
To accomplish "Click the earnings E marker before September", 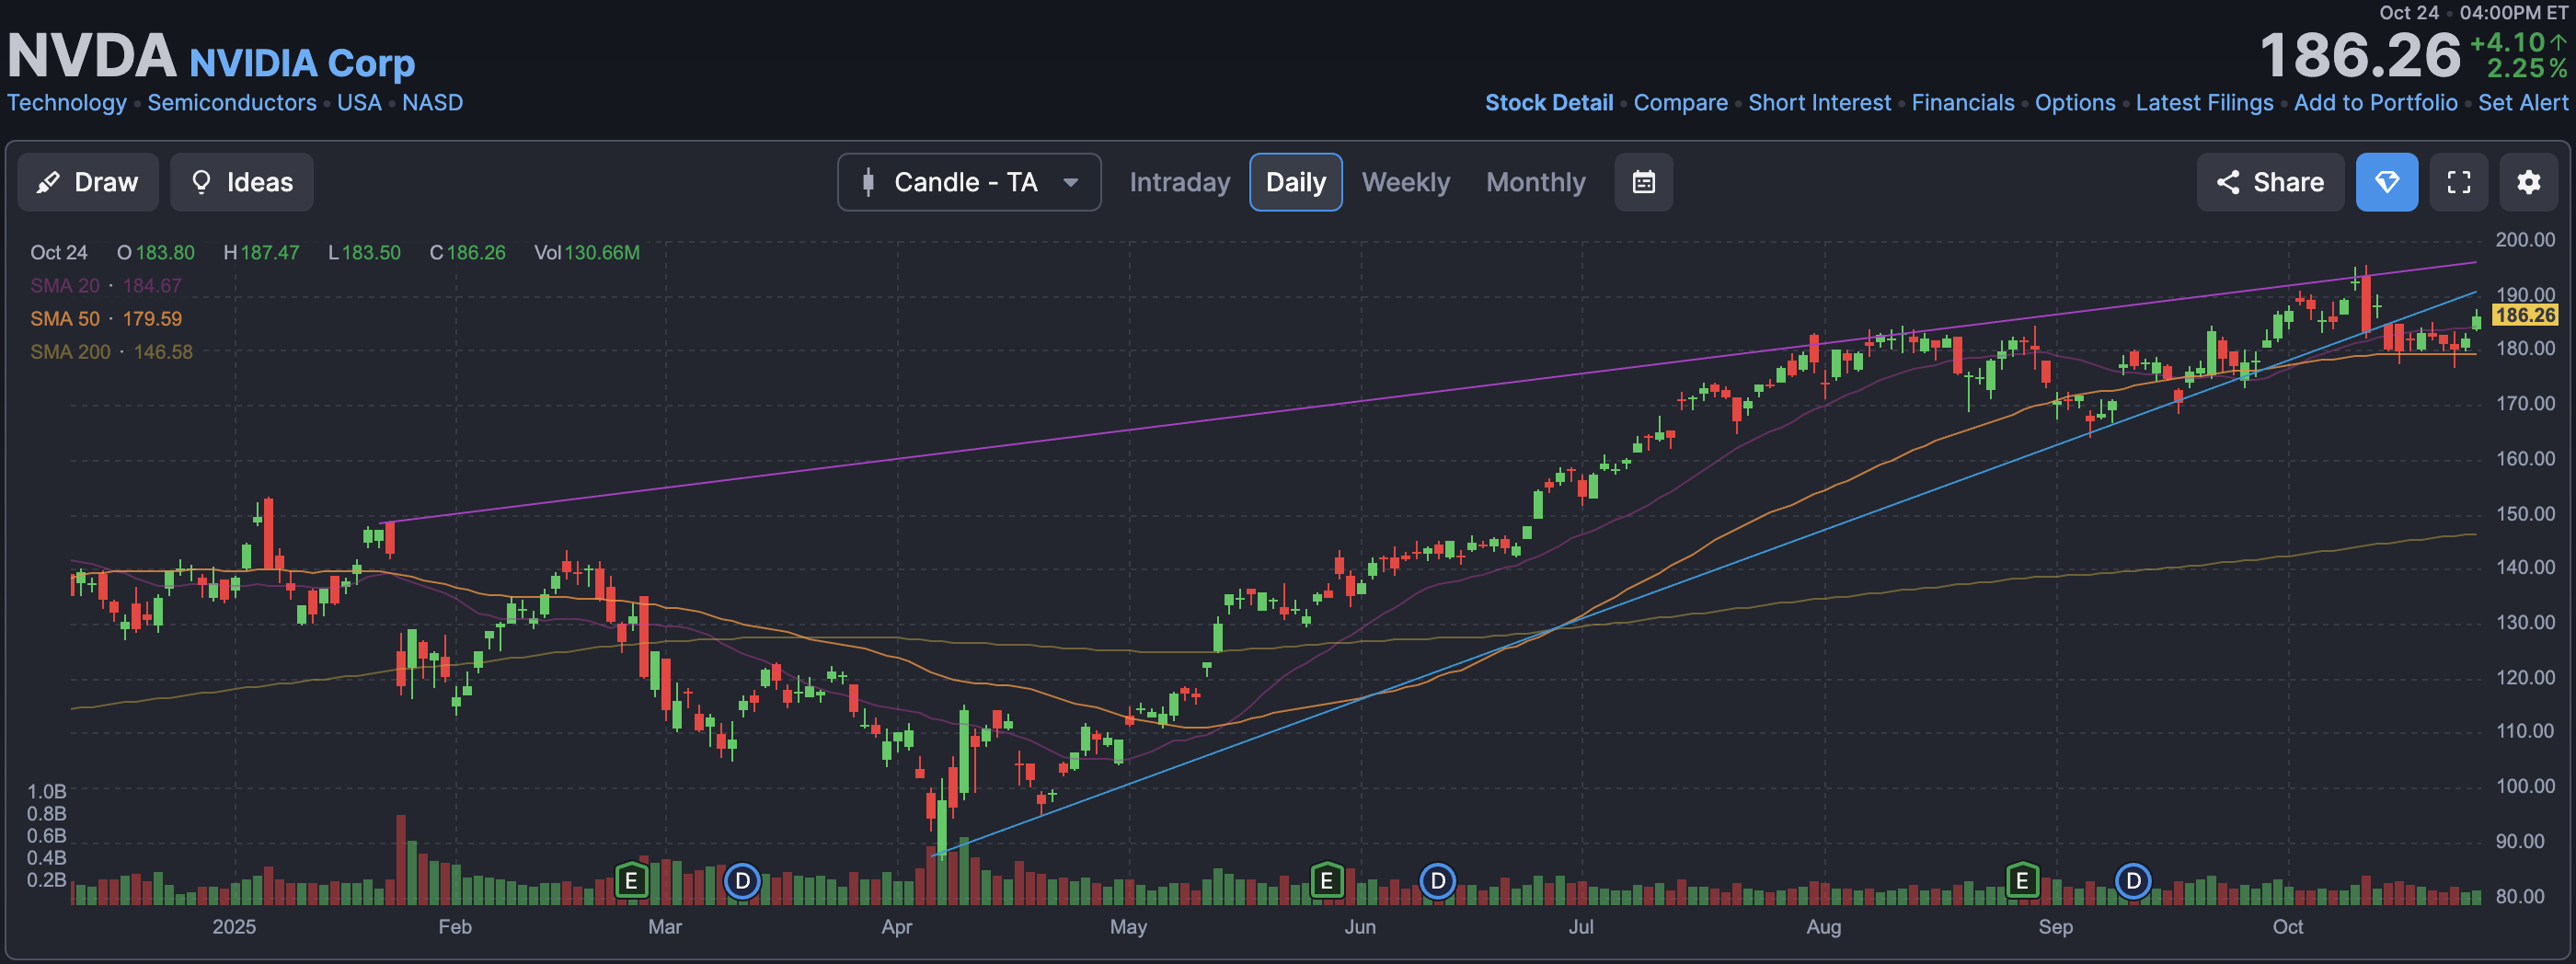I will pyautogui.click(x=2022, y=881).
